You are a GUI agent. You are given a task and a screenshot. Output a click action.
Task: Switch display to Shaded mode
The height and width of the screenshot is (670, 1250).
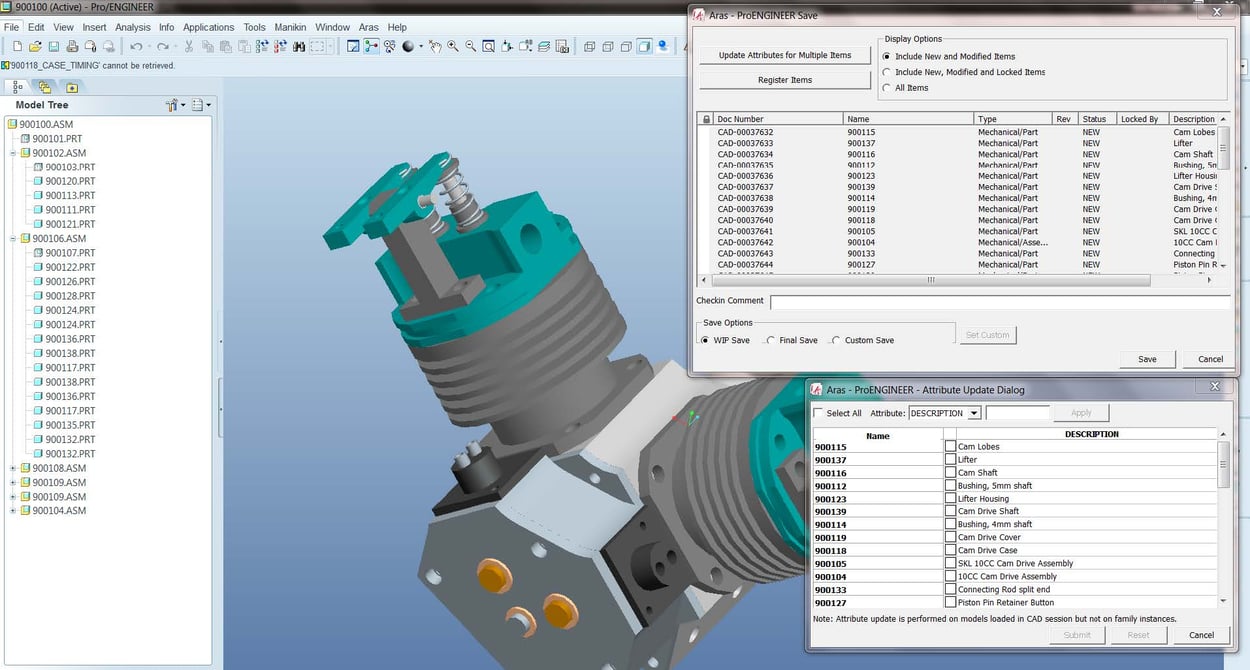[x=643, y=46]
